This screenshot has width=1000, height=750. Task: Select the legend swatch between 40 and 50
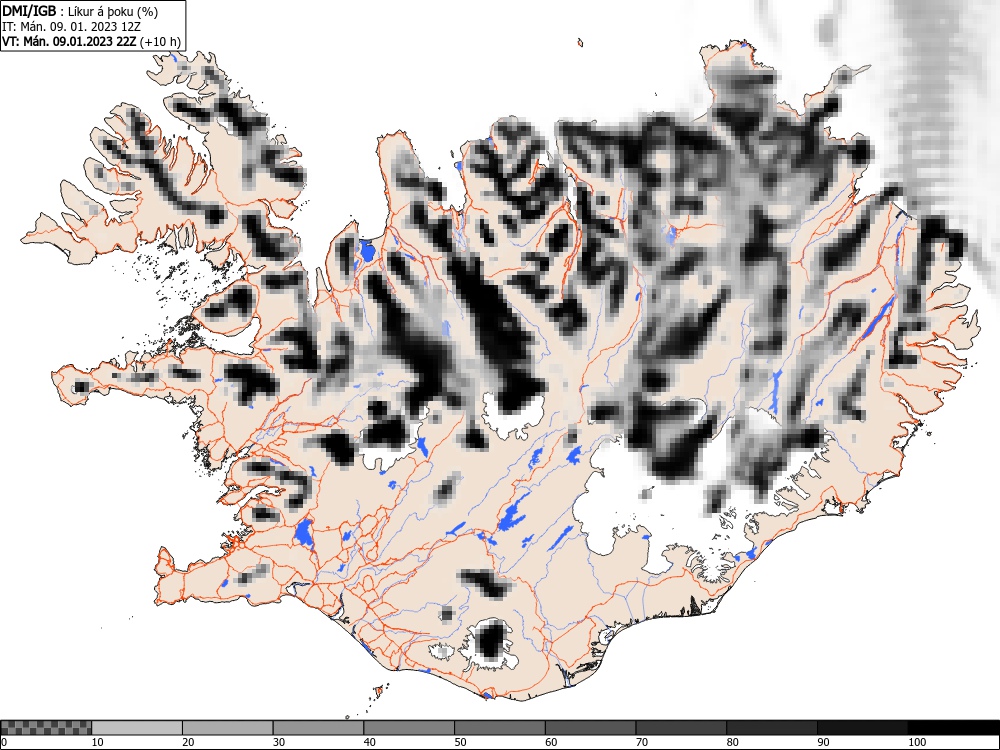[409, 728]
